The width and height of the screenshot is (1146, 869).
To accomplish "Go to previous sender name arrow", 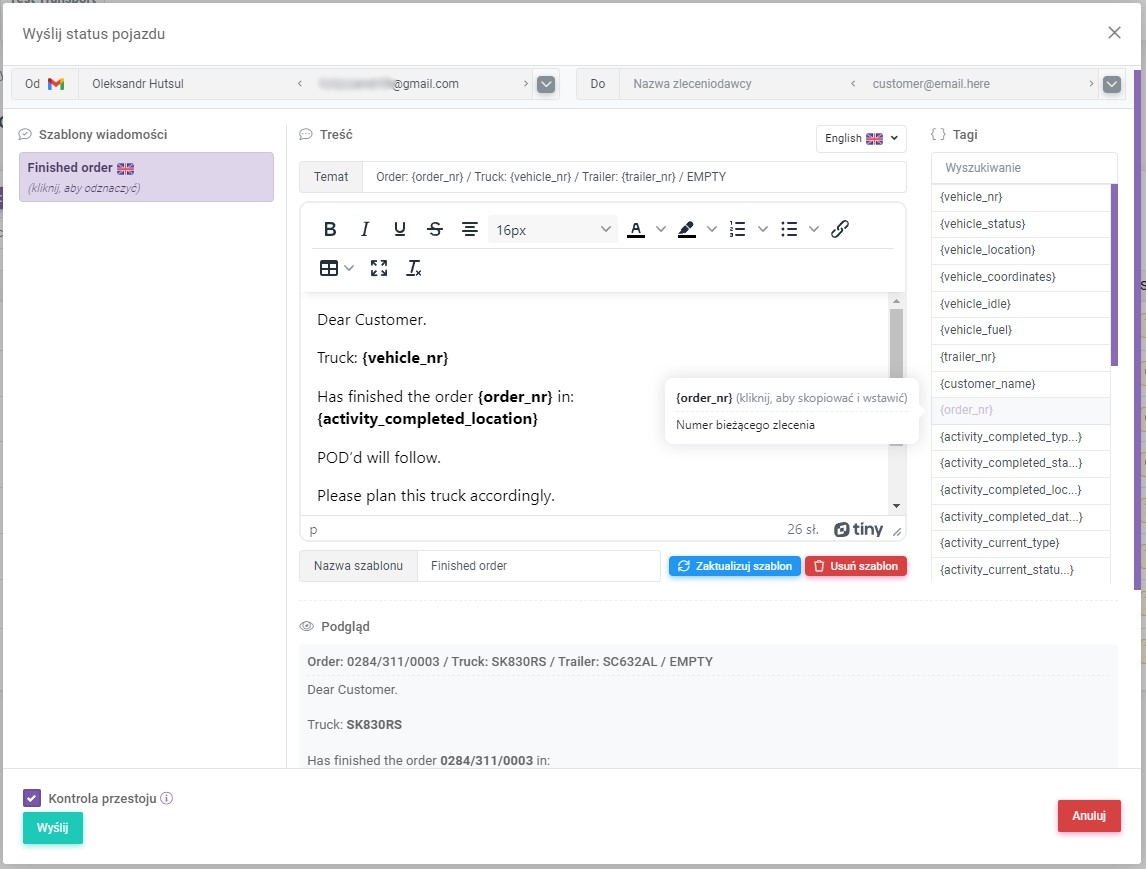I will (x=300, y=84).
